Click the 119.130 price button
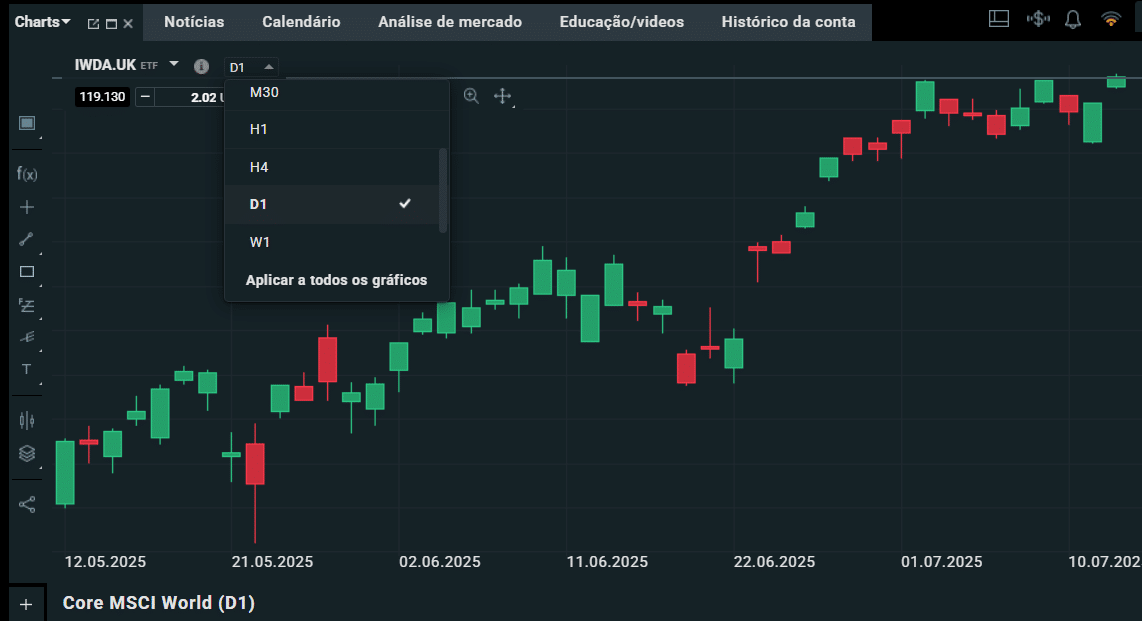Screen dimensions: 1142x621 (x=102, y=97)
